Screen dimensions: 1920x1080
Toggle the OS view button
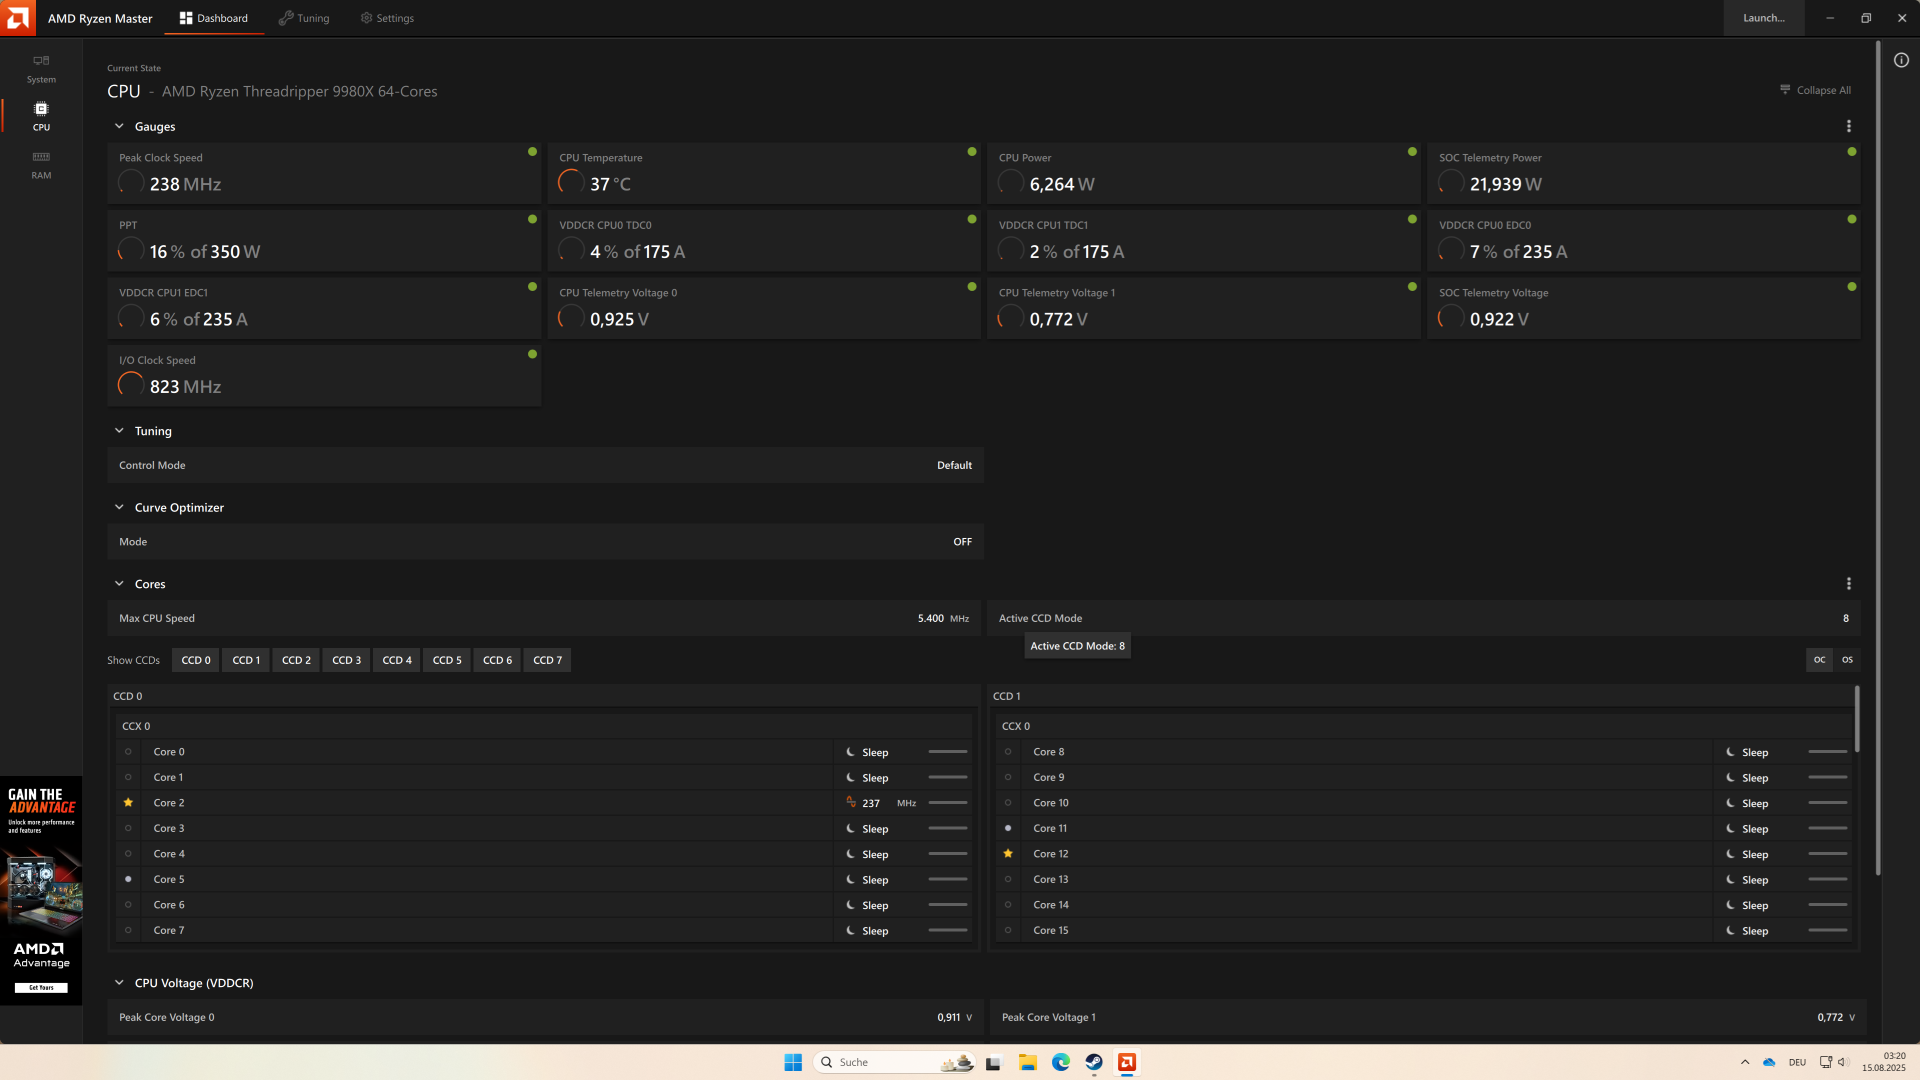click(x=1847, y=660)
